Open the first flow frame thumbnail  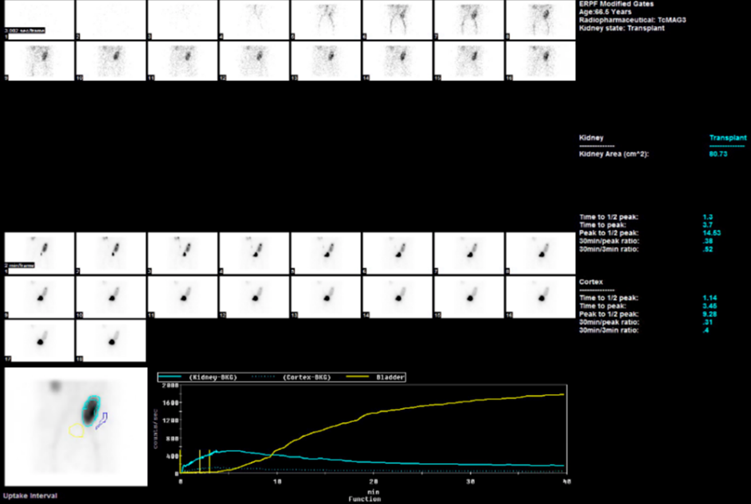coord(39,20)
